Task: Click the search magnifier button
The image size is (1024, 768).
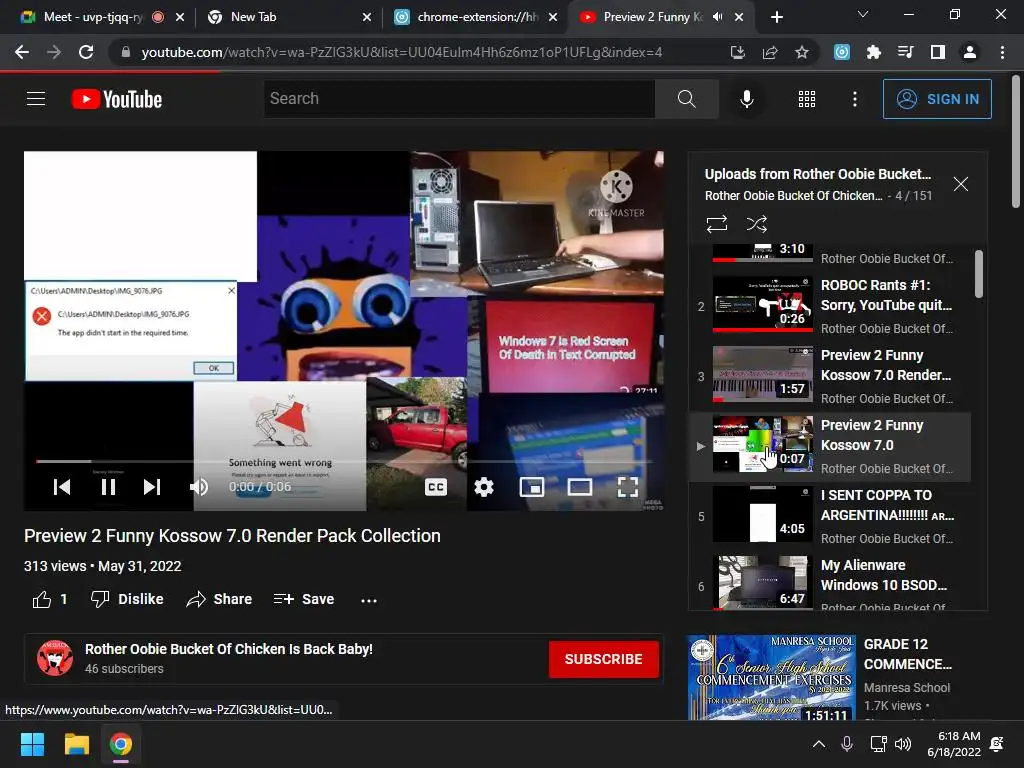Action: 686,99
